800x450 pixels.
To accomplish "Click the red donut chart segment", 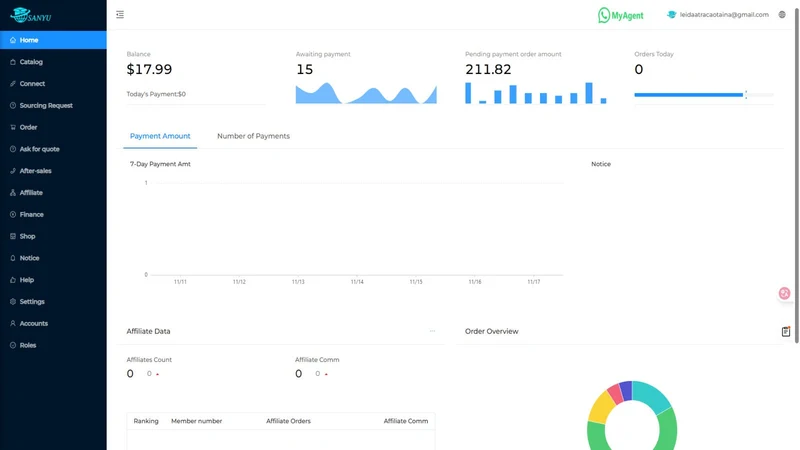I will (x=615, y=394).
